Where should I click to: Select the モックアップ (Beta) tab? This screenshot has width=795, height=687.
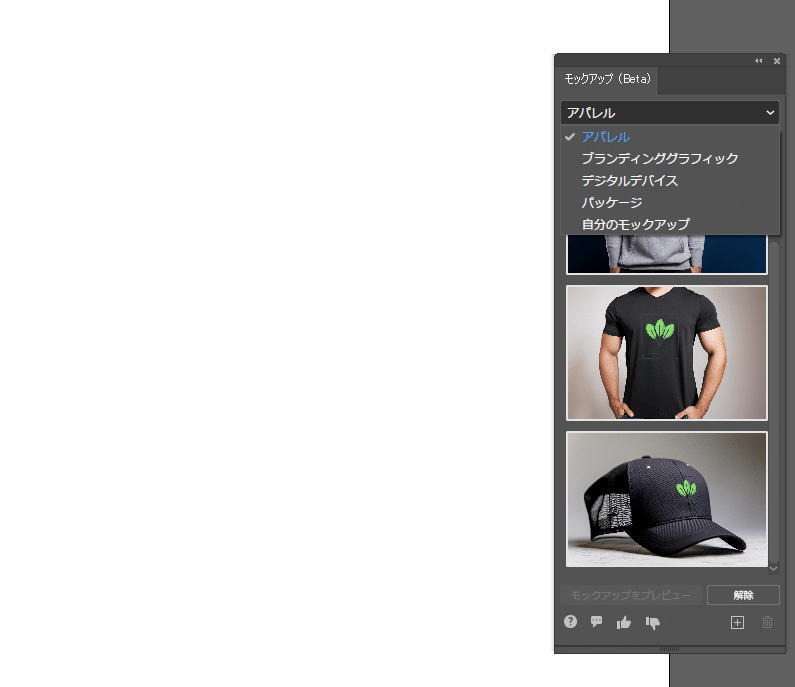coord(607,79)
